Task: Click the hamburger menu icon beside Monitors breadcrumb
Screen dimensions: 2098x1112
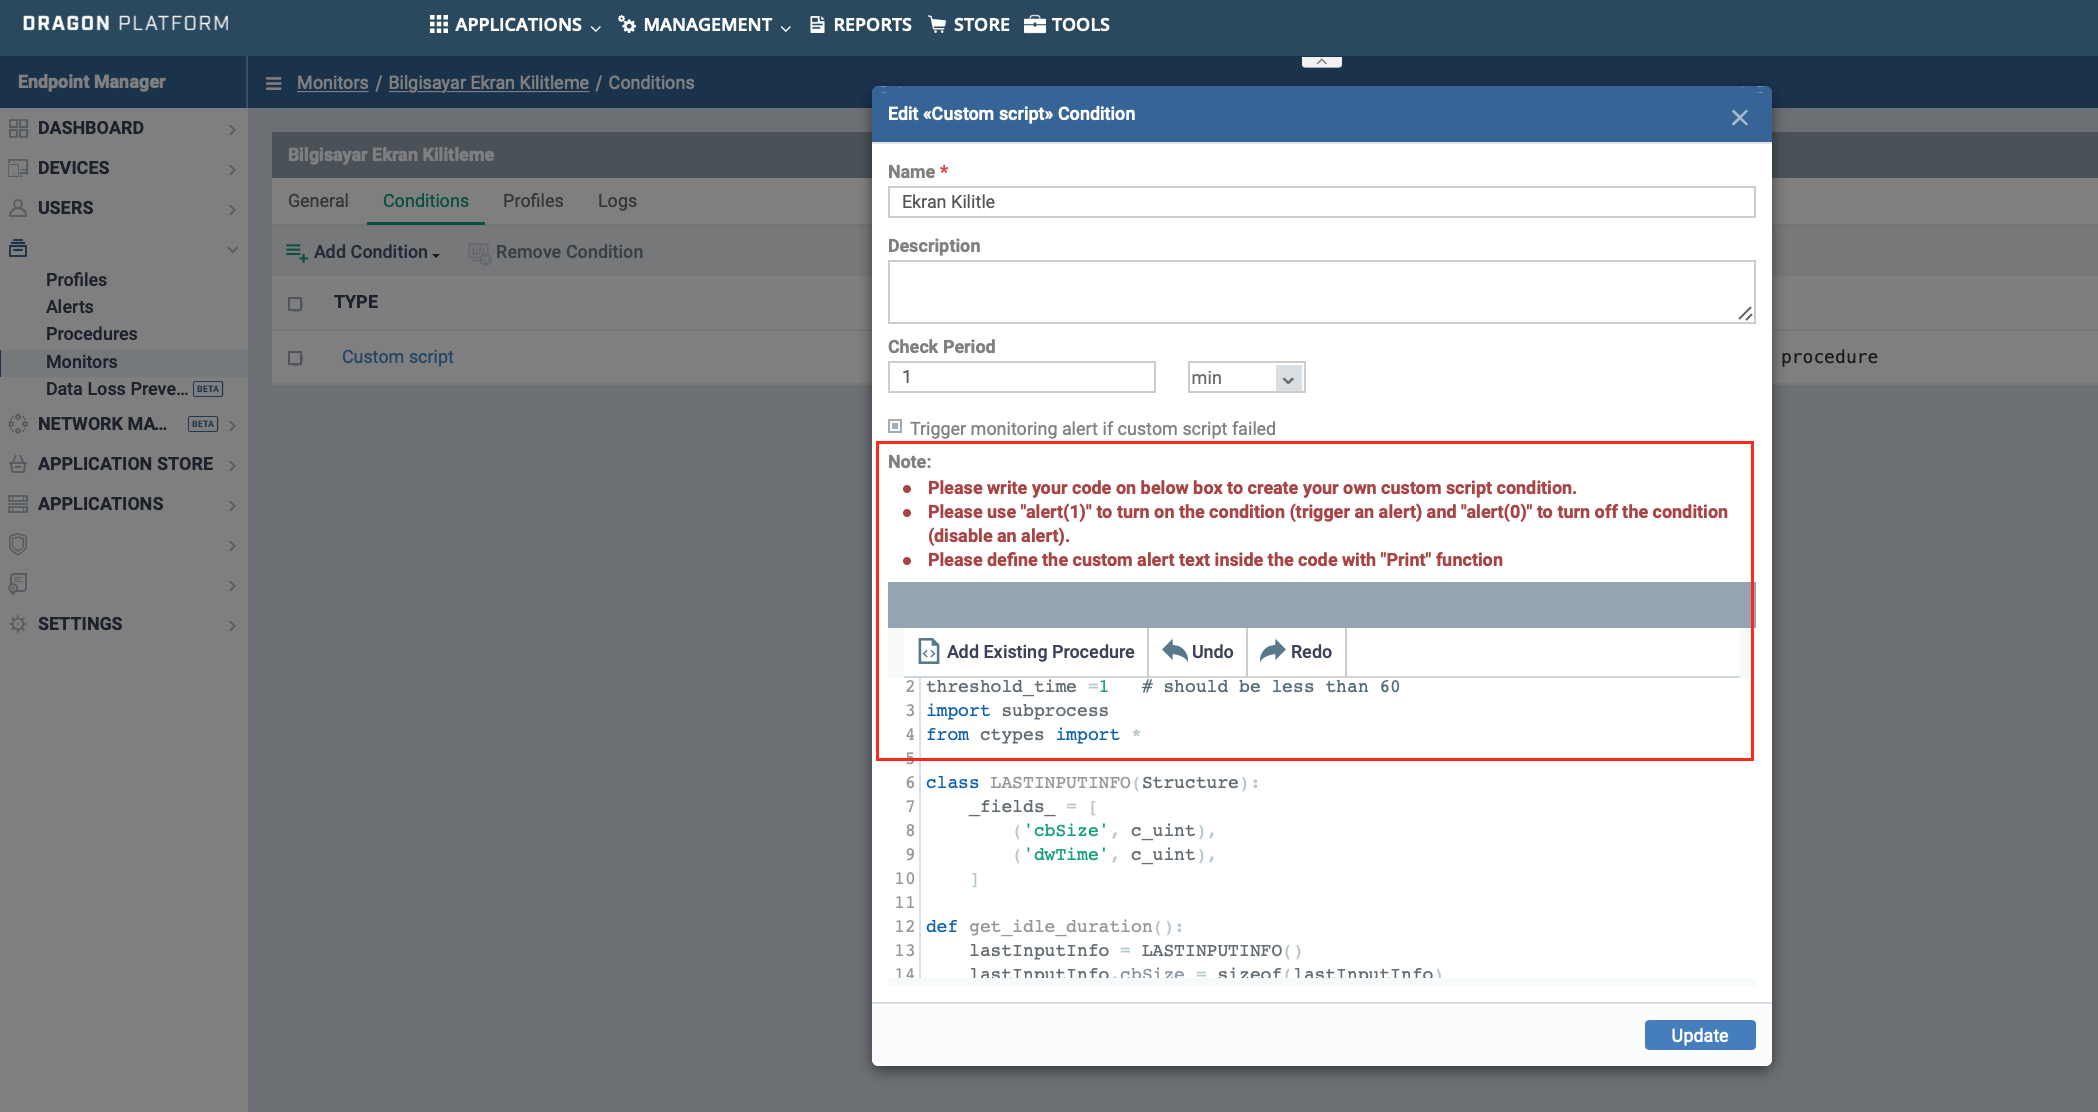Action: tap(273, 83)
